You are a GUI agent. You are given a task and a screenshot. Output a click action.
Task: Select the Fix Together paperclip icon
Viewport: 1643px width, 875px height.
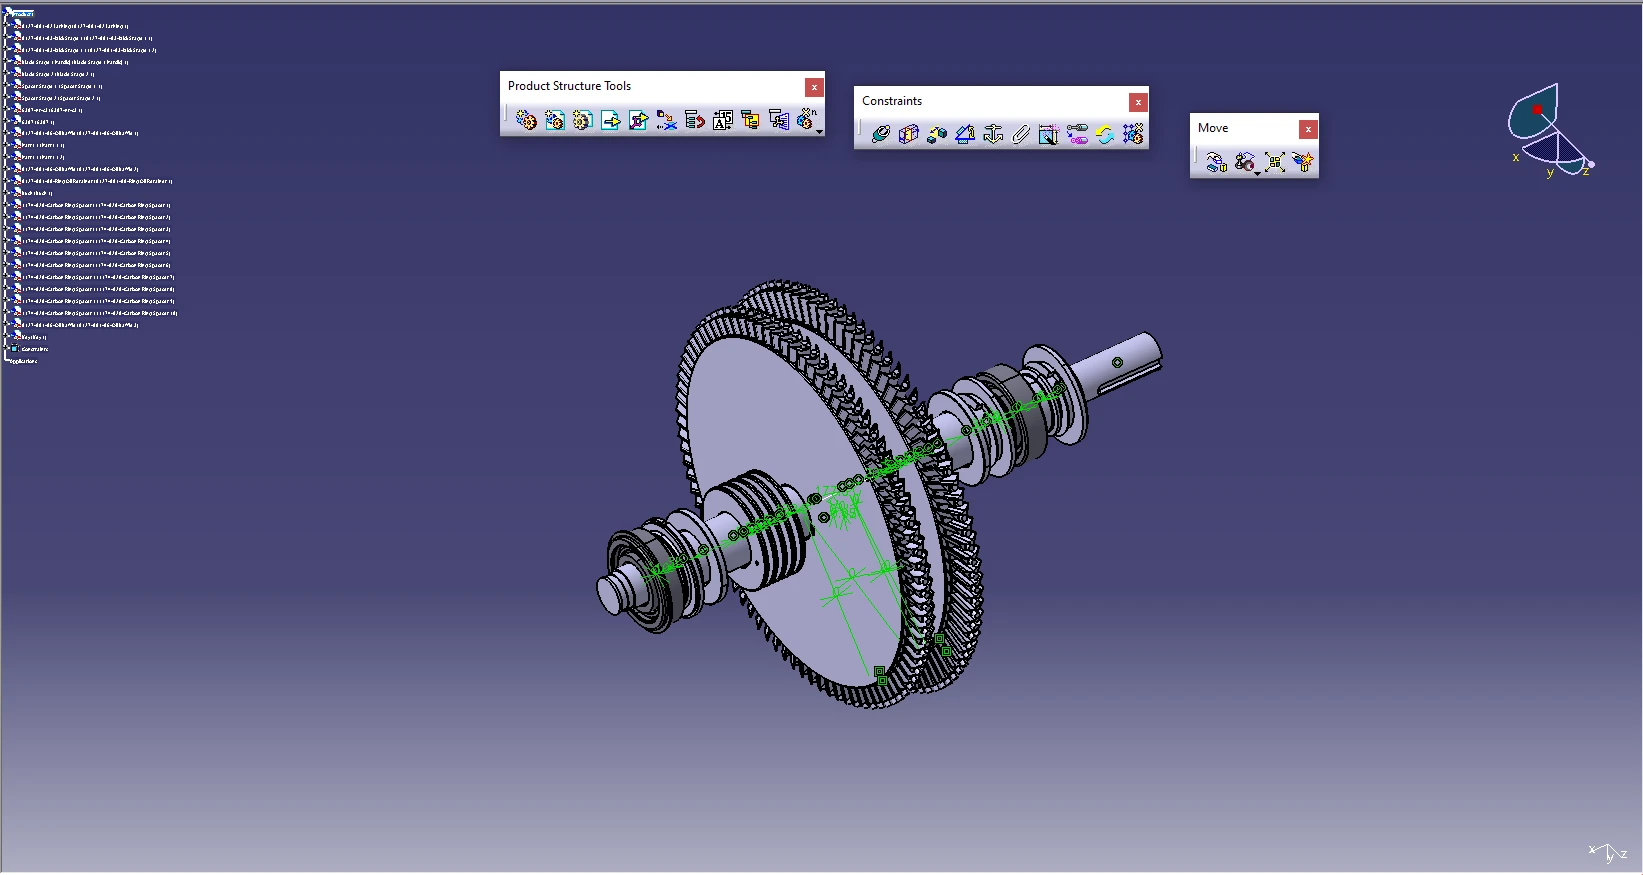click(x=1020, y=134)
